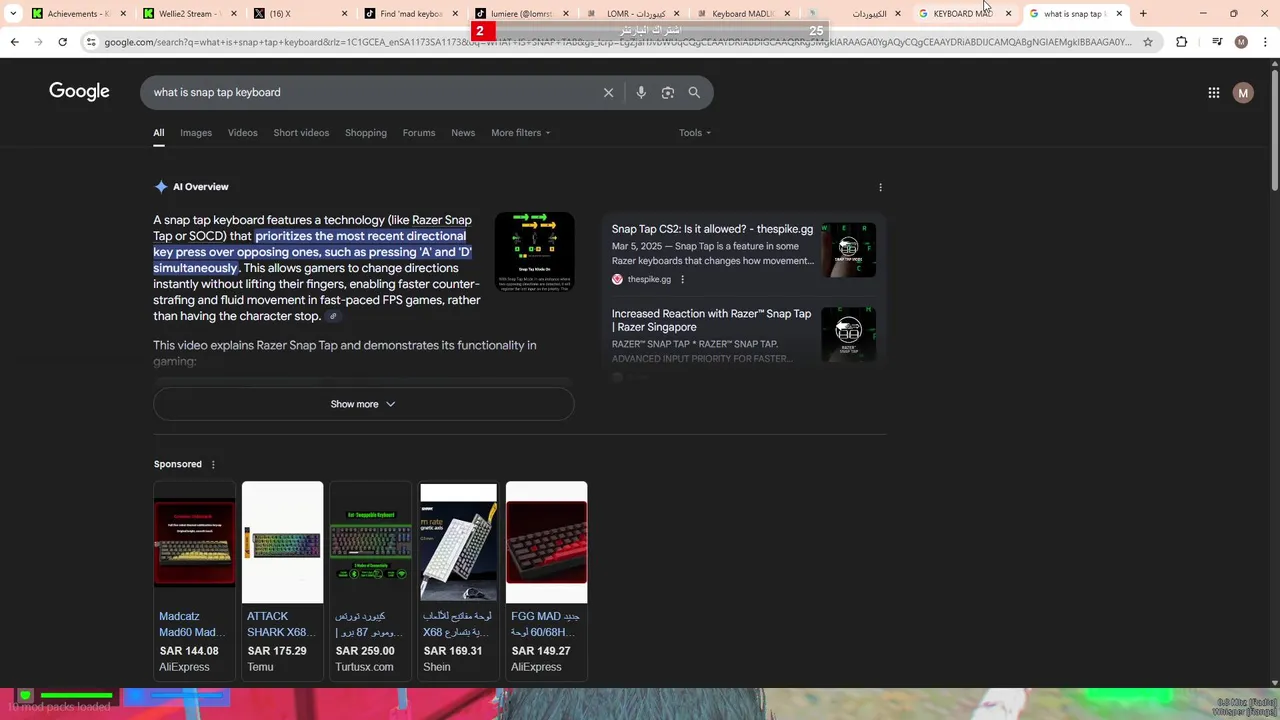Start a voice search with the microphone icon
Viewport: 1280px width, 720px height.
click(x=641, y=92)
